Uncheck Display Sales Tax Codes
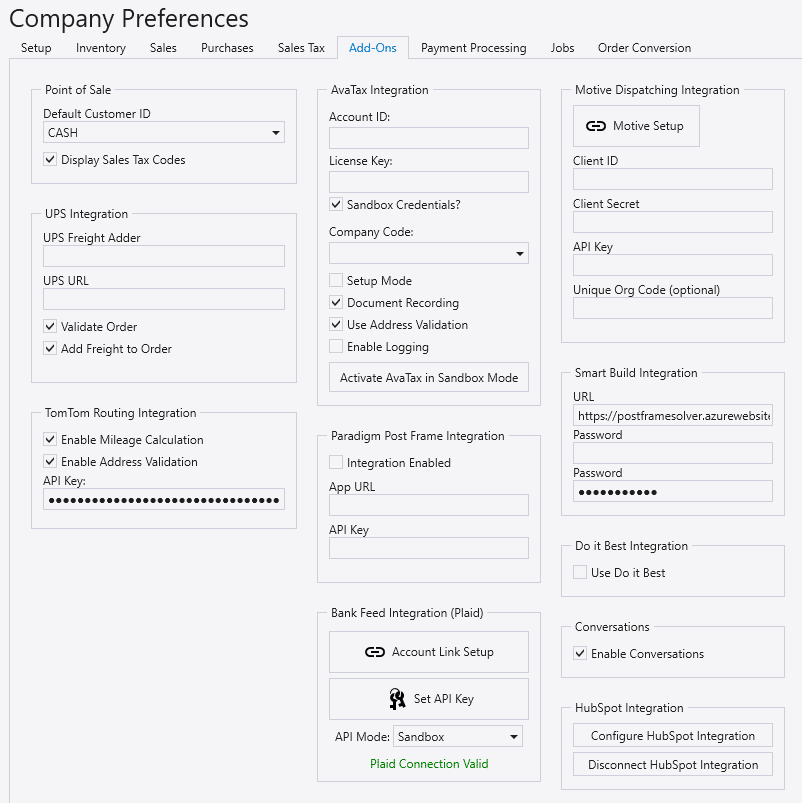Viewport: 802px width, 803px height. pyautogui.click(x=50, y=160)
